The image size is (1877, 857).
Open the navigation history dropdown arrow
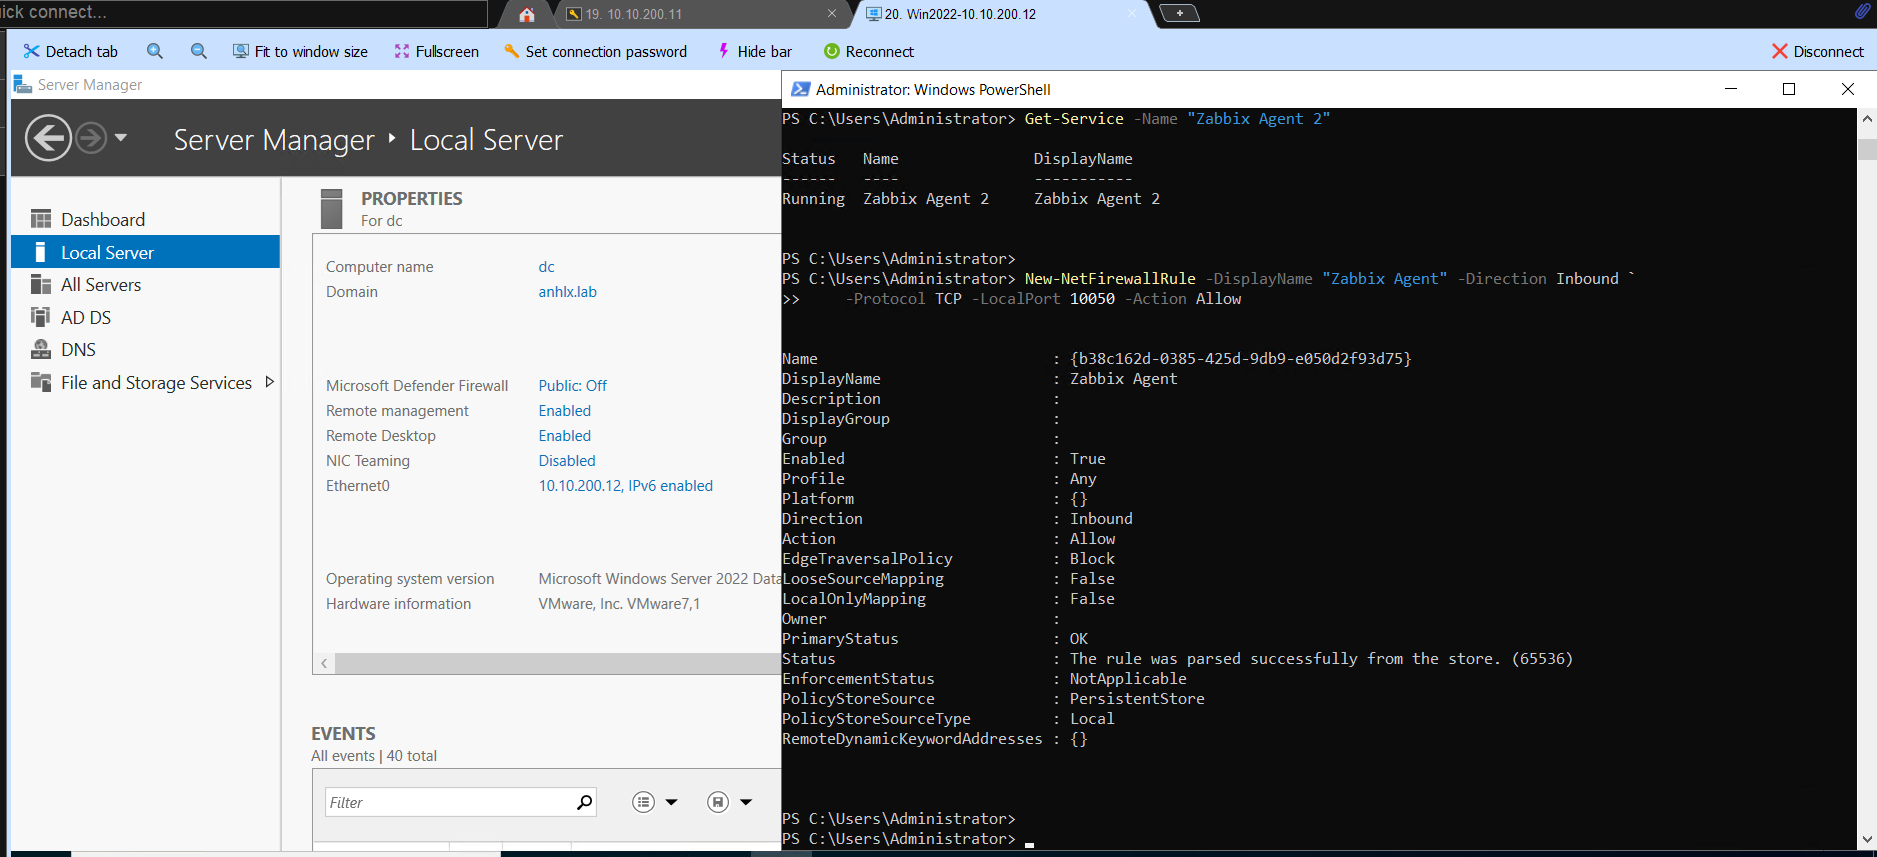pos(121,138)
